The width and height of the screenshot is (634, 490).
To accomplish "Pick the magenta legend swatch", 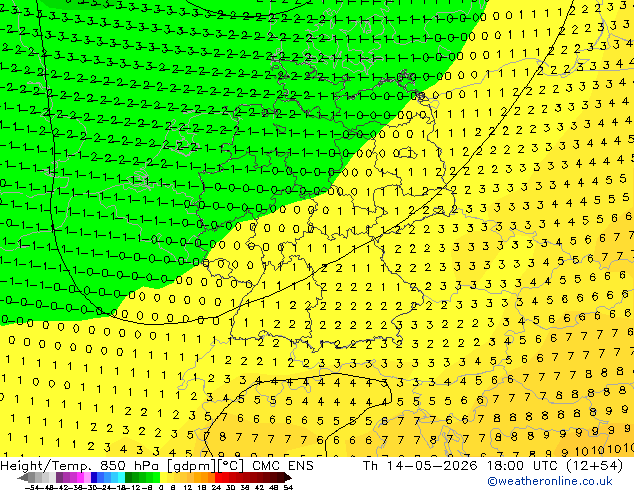I will click(80, 478).
